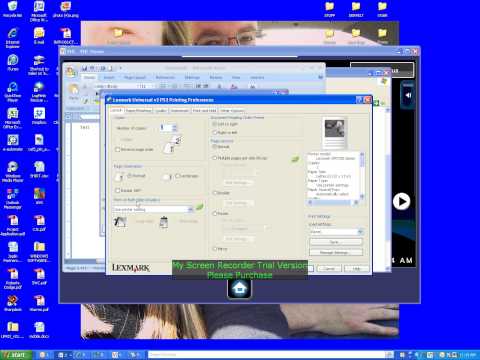480x360 pixels.
Task: Click the Help button at dialog bottom
Action: pos(356,268)
